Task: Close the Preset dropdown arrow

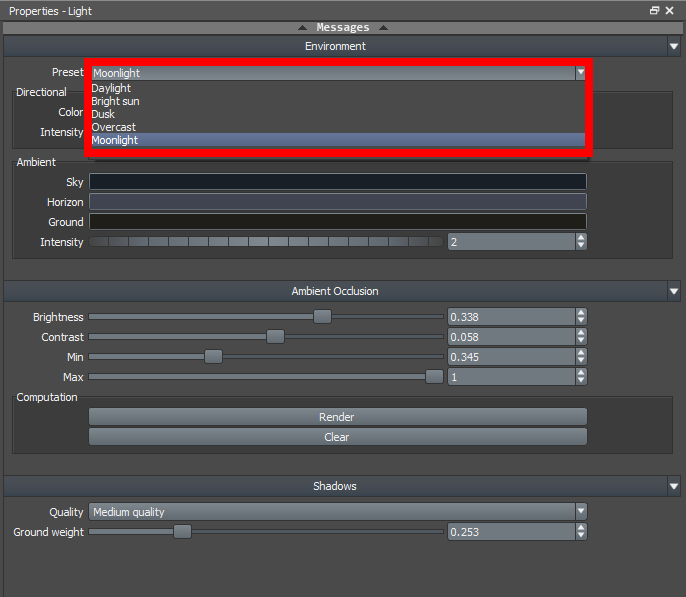Action: click(x=581, y=73)
